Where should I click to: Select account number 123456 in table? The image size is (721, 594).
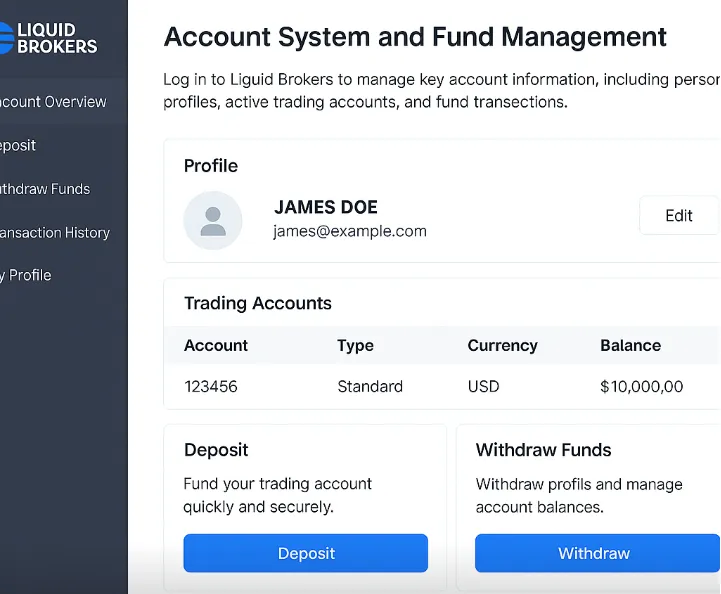[211, 386]
